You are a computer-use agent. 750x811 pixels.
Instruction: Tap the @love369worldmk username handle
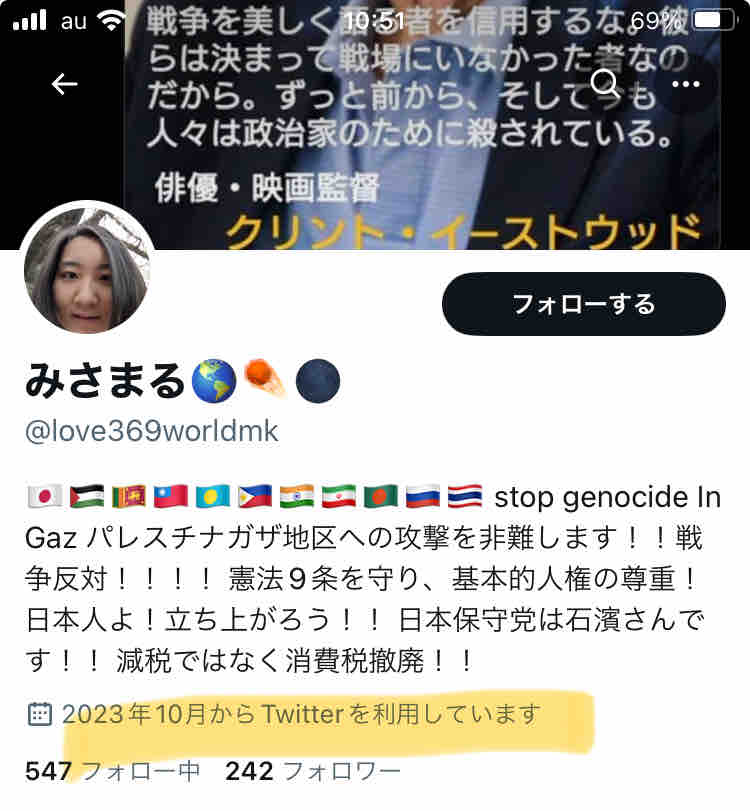click(x=152, y=431)
